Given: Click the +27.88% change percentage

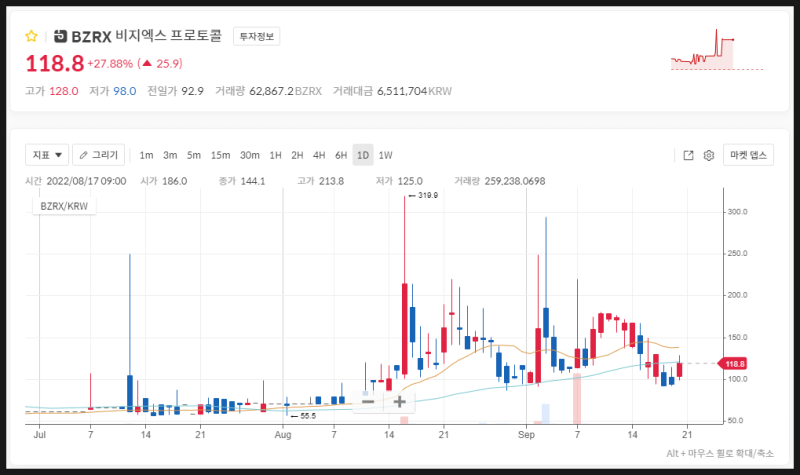Looking at the screenshot, I should 110,64.
